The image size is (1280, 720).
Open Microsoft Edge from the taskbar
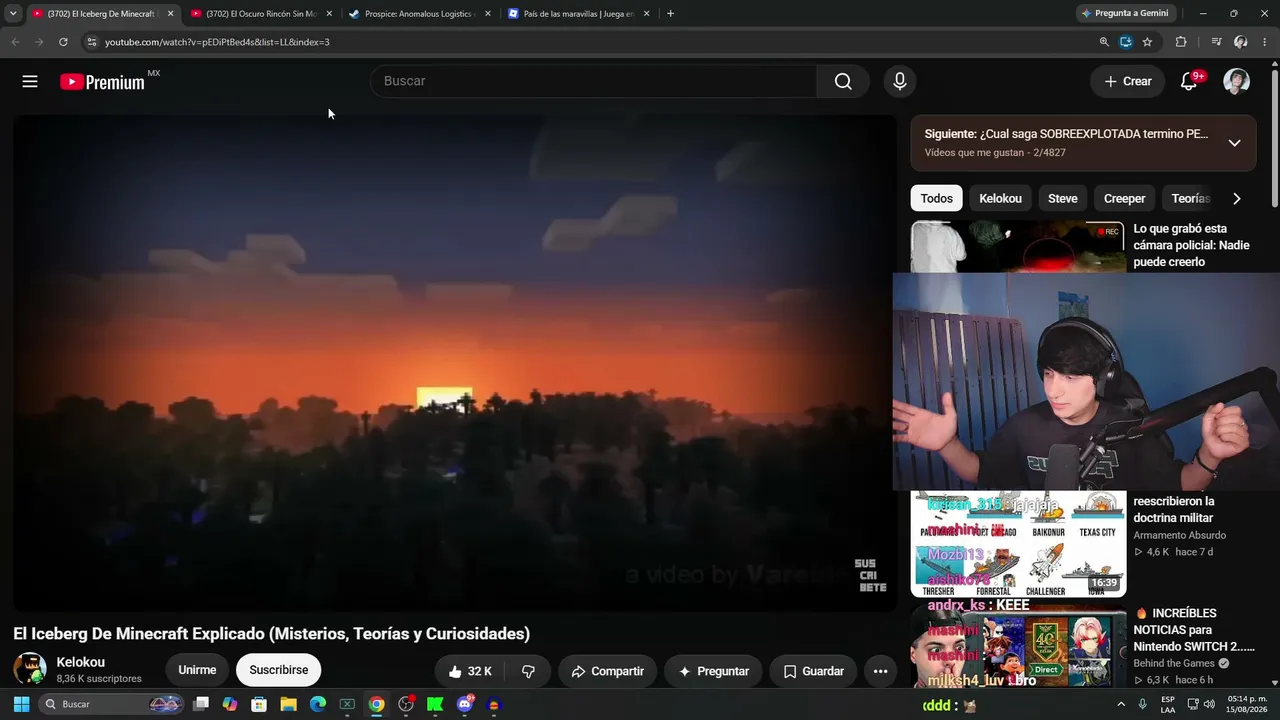tap(318, 704)
